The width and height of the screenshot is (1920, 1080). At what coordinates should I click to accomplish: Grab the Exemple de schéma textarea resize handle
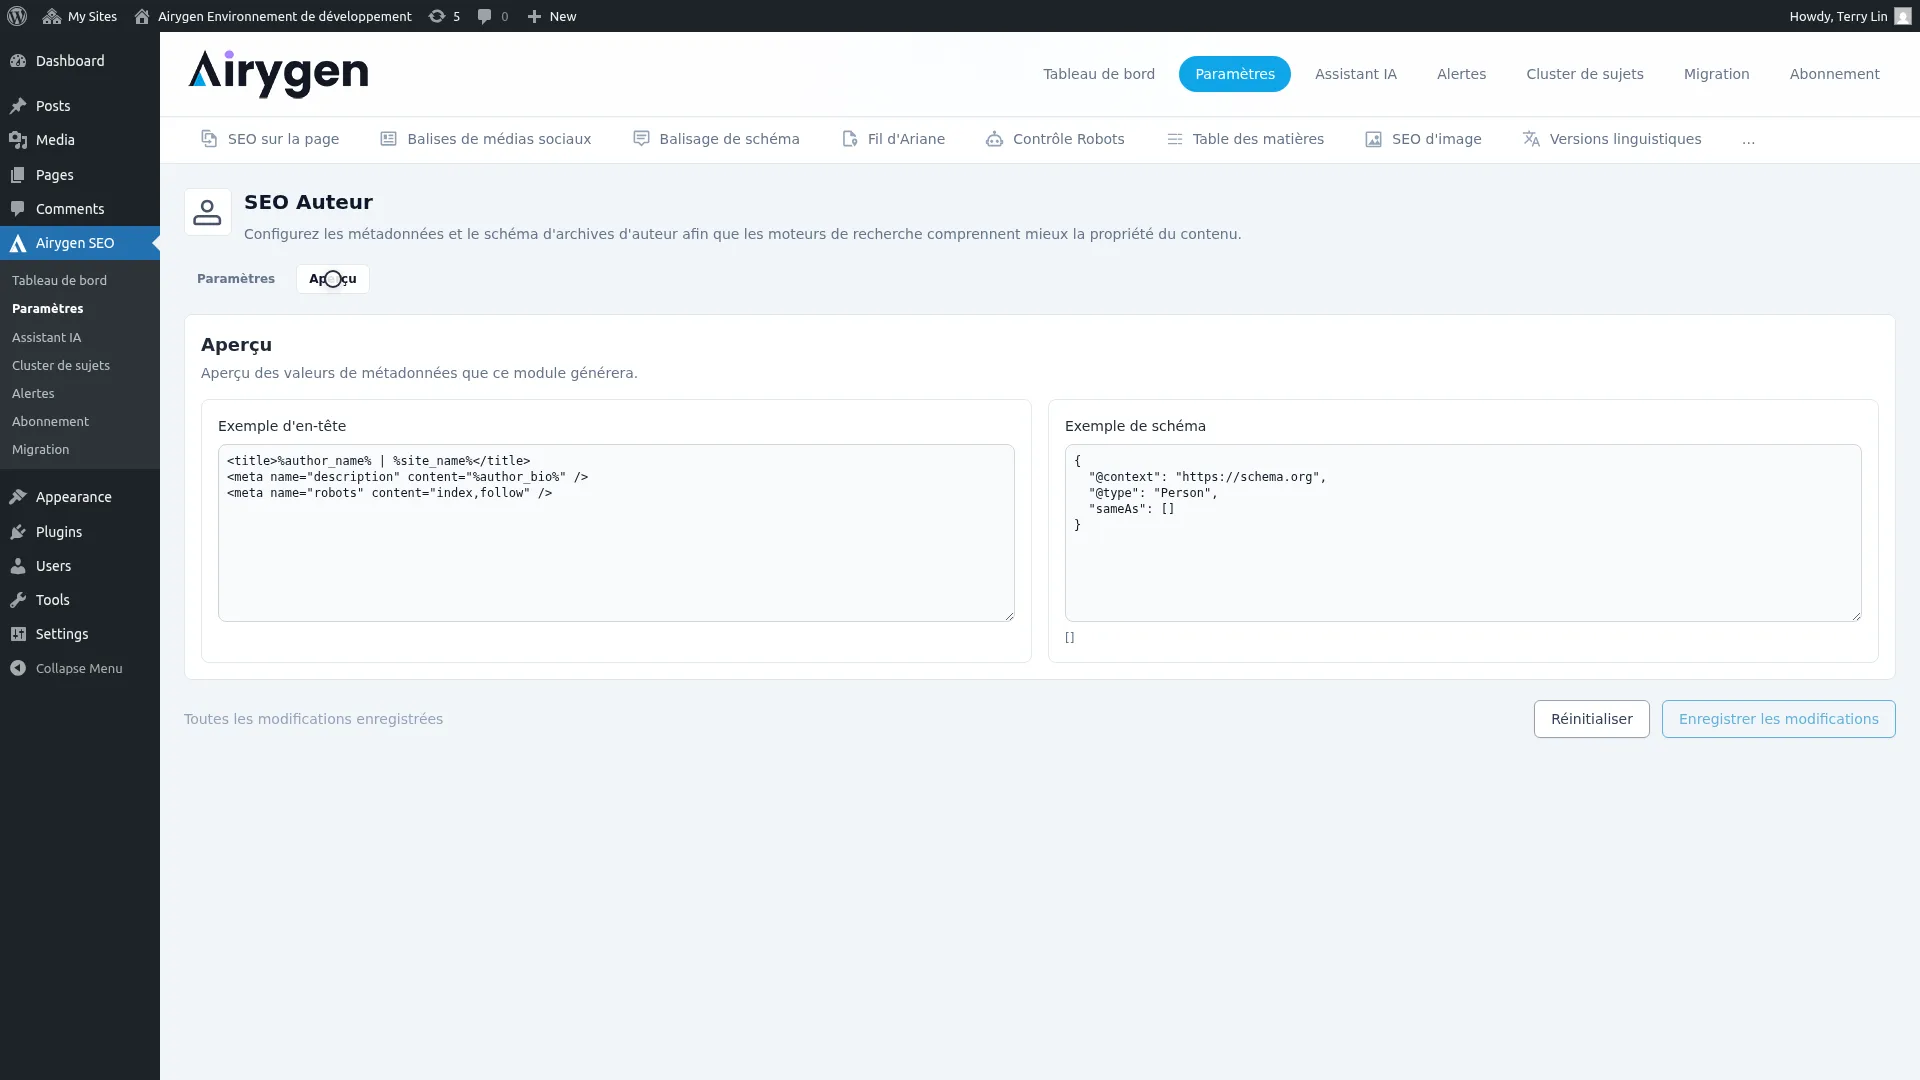click(1856, 616)
